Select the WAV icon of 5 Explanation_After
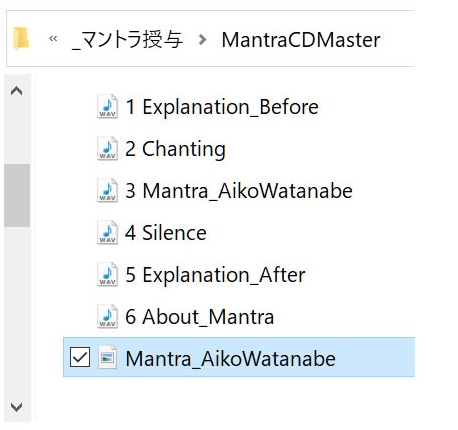Viewport: 458px width, 430px height. coord(107,275)
